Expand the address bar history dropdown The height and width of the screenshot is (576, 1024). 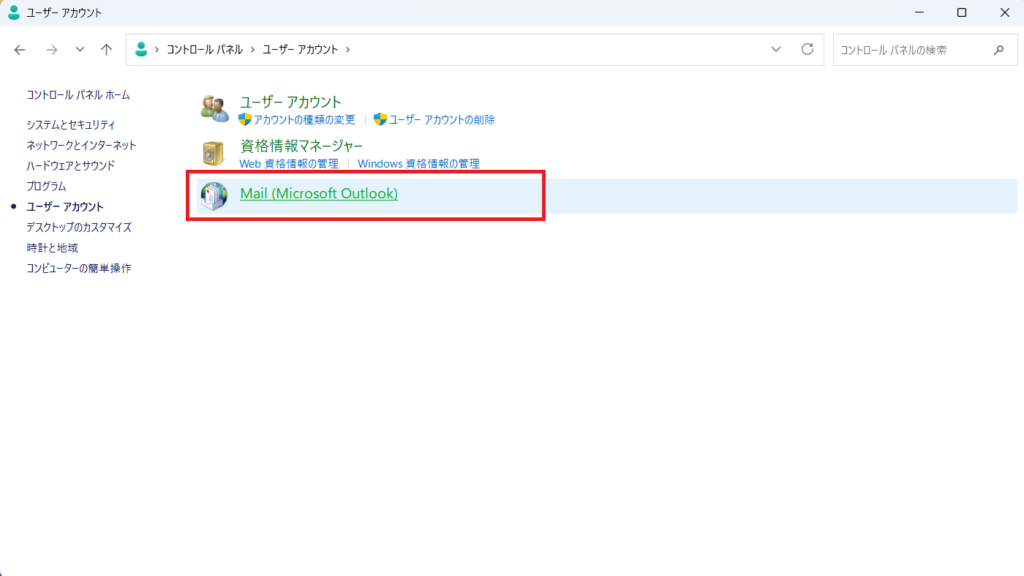(x=777, y=49)
